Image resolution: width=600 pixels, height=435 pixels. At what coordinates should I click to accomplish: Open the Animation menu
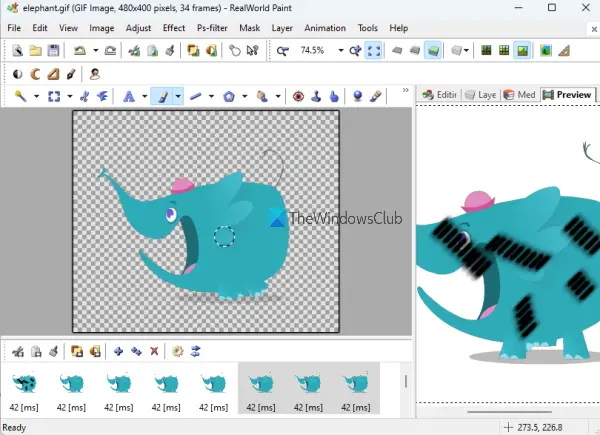(325, 28)
